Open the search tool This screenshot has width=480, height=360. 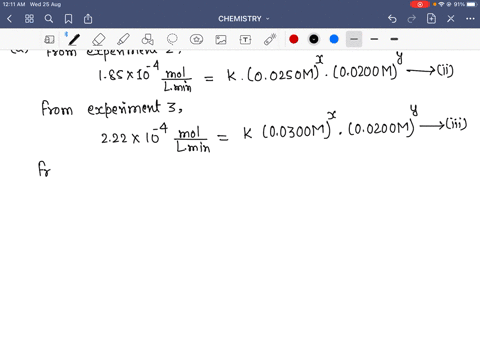49,19
